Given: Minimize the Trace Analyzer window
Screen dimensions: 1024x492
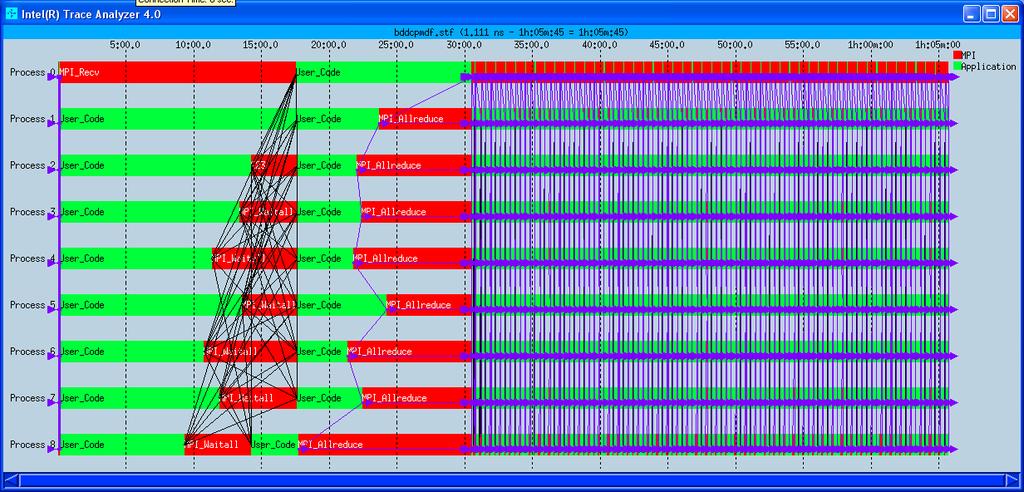Looking at the screenshot, I should [972, 14].
